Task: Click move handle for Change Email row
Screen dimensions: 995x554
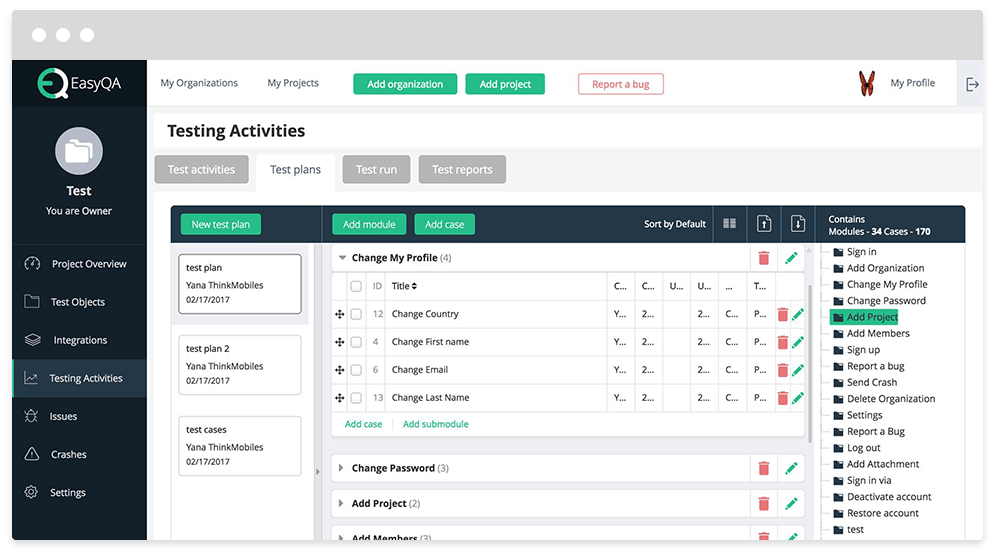Action: [x=339, y=370]
